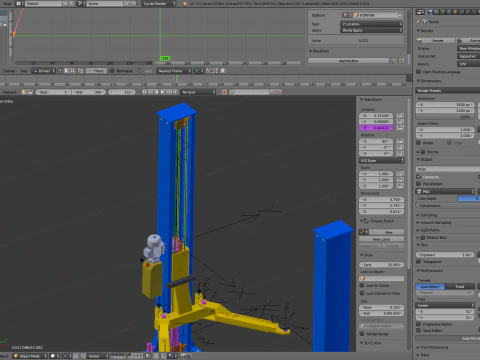Open the World Space dropdown
The height and width of the screenshot is (360, 480).
(x=372, y=30)
